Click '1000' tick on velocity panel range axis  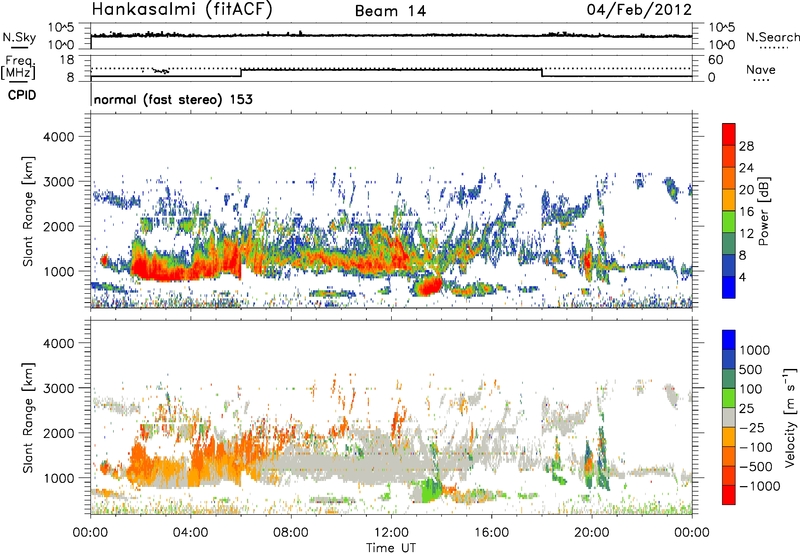coord(58,478)
